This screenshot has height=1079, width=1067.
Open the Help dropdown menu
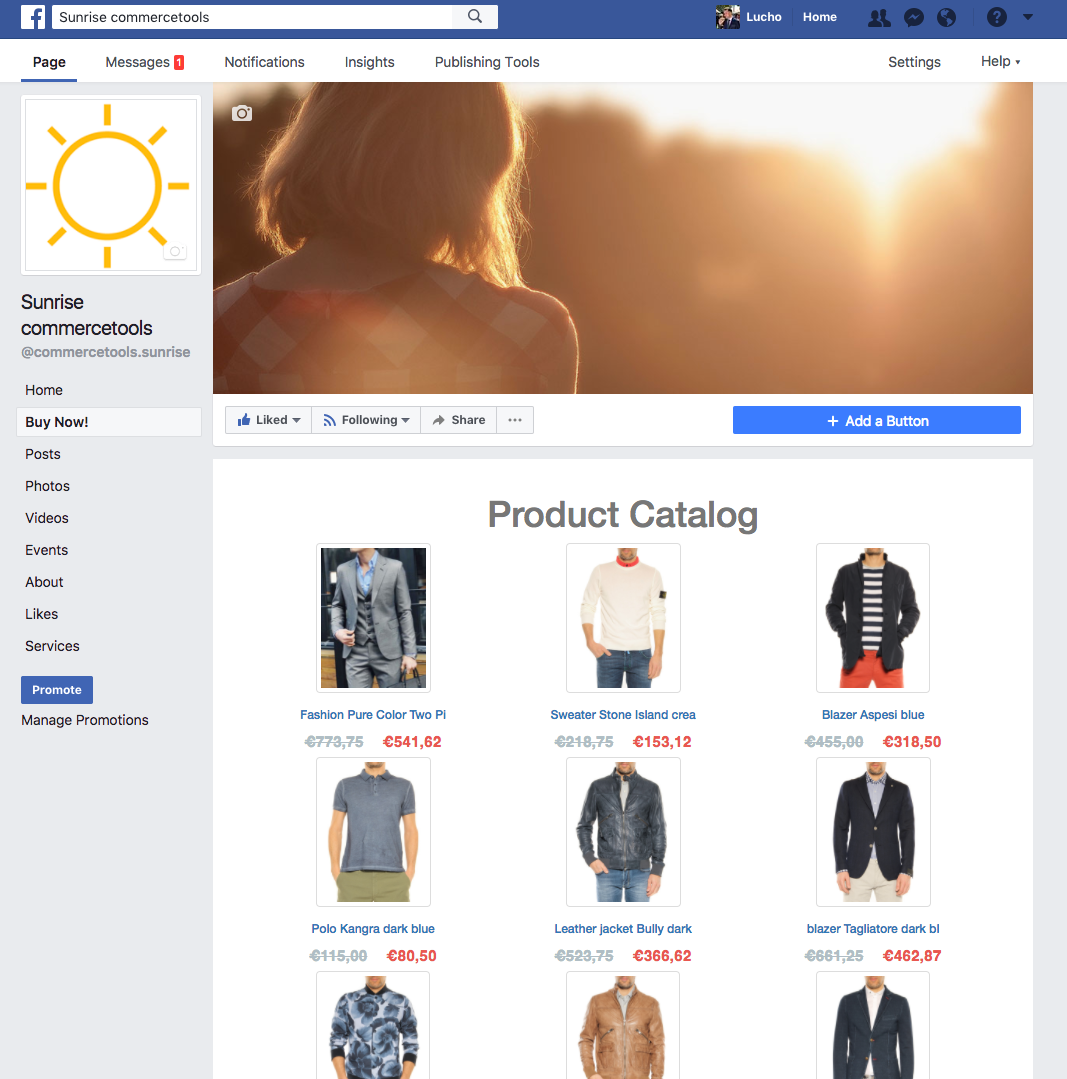(1000, 61)
